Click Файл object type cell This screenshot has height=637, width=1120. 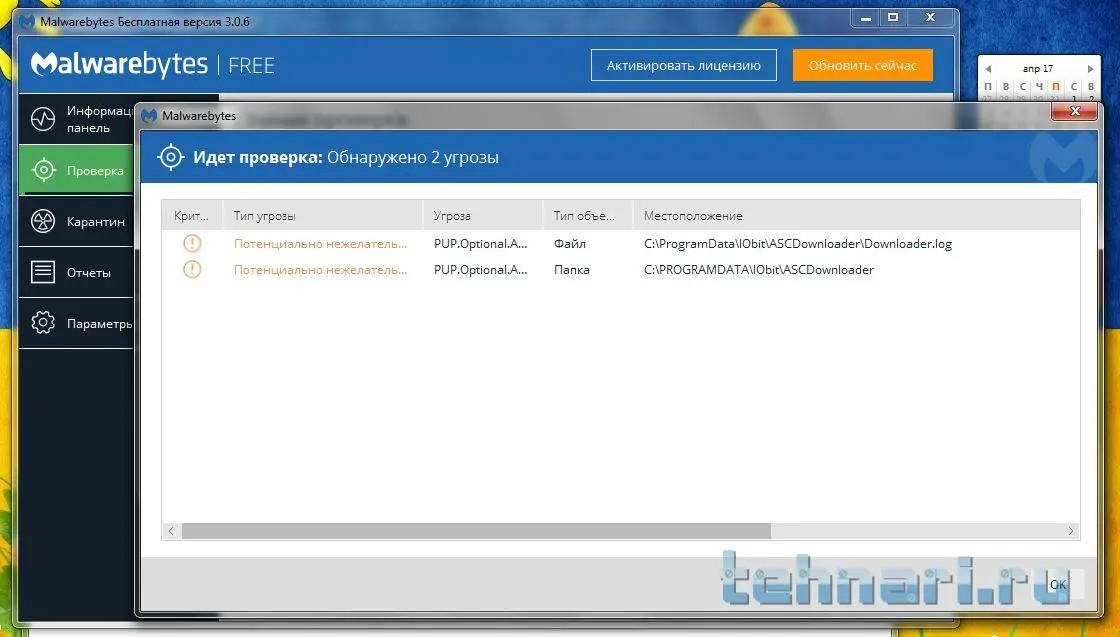tap(570, 244)
